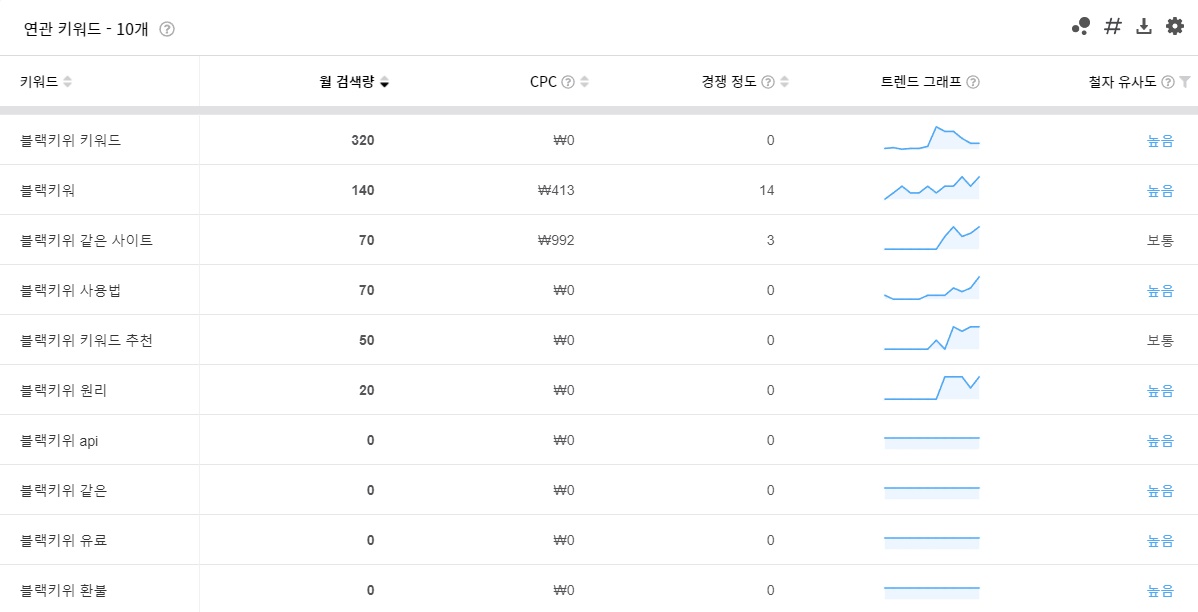The image size is (1198, 612).
Task: Open table settings gear icon
Action: point(1174,27)
